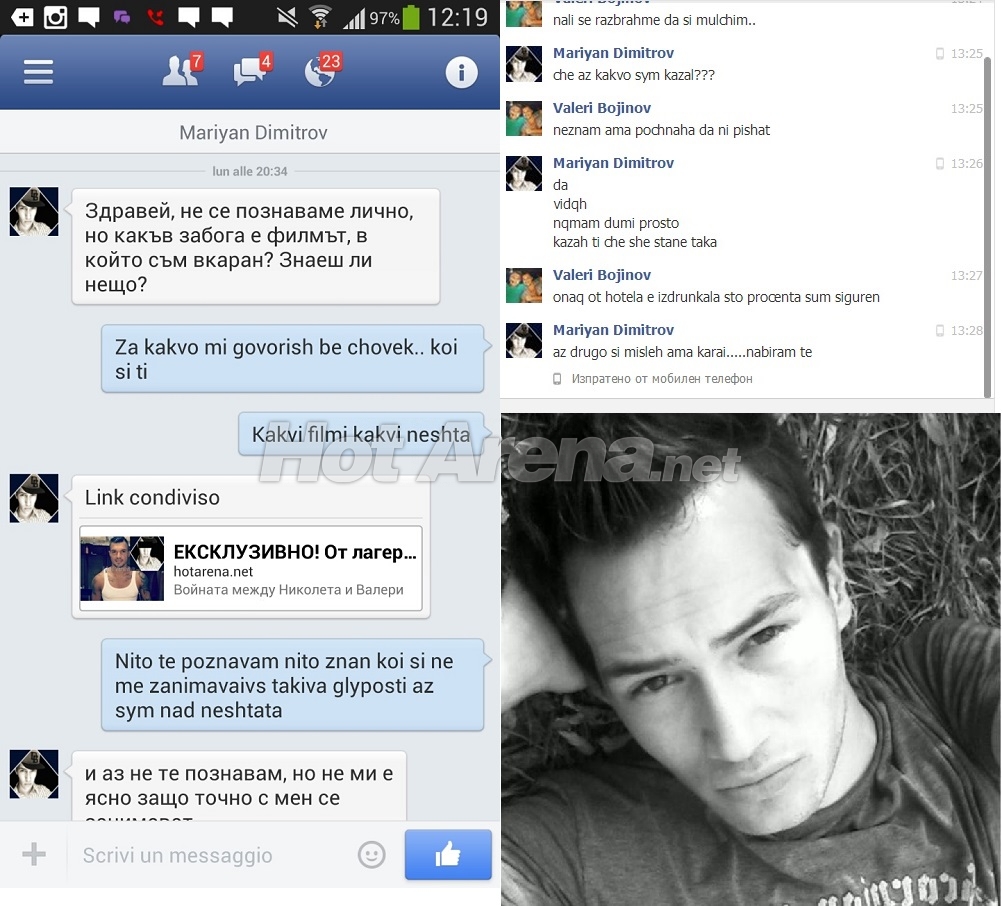Click the Mariyan Dimitrov name at 13:25

coord(613,53)
